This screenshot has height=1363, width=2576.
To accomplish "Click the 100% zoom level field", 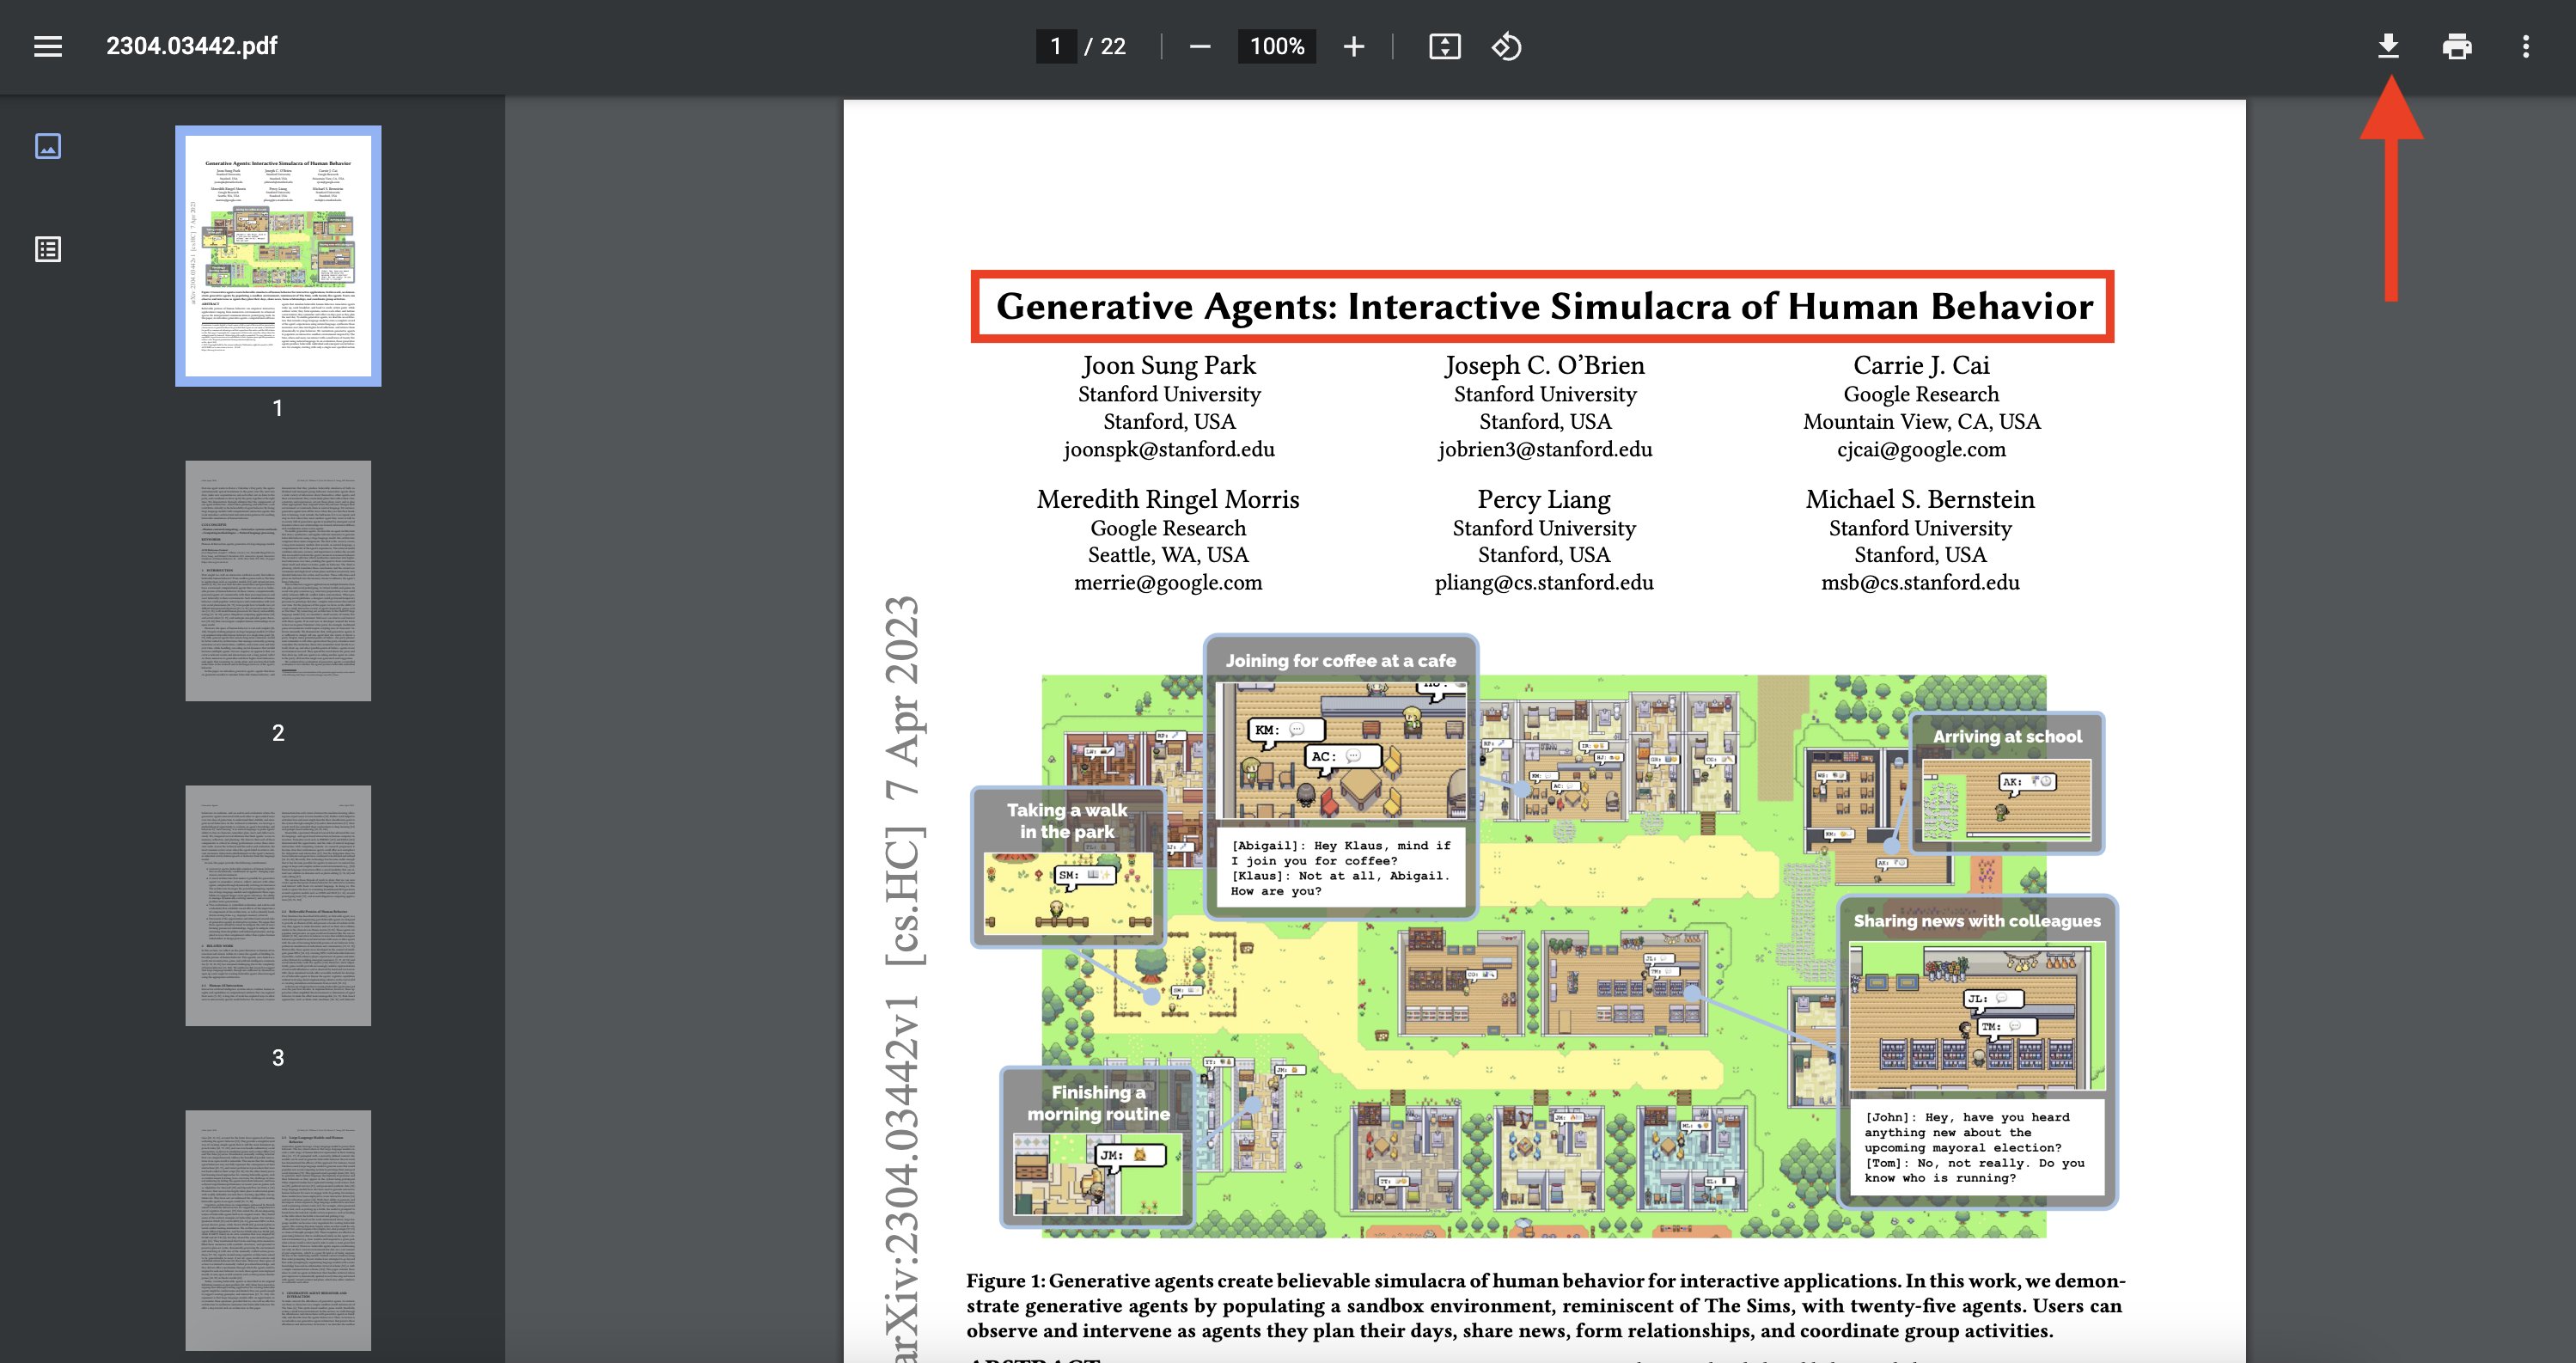I will click(1277, 46).
